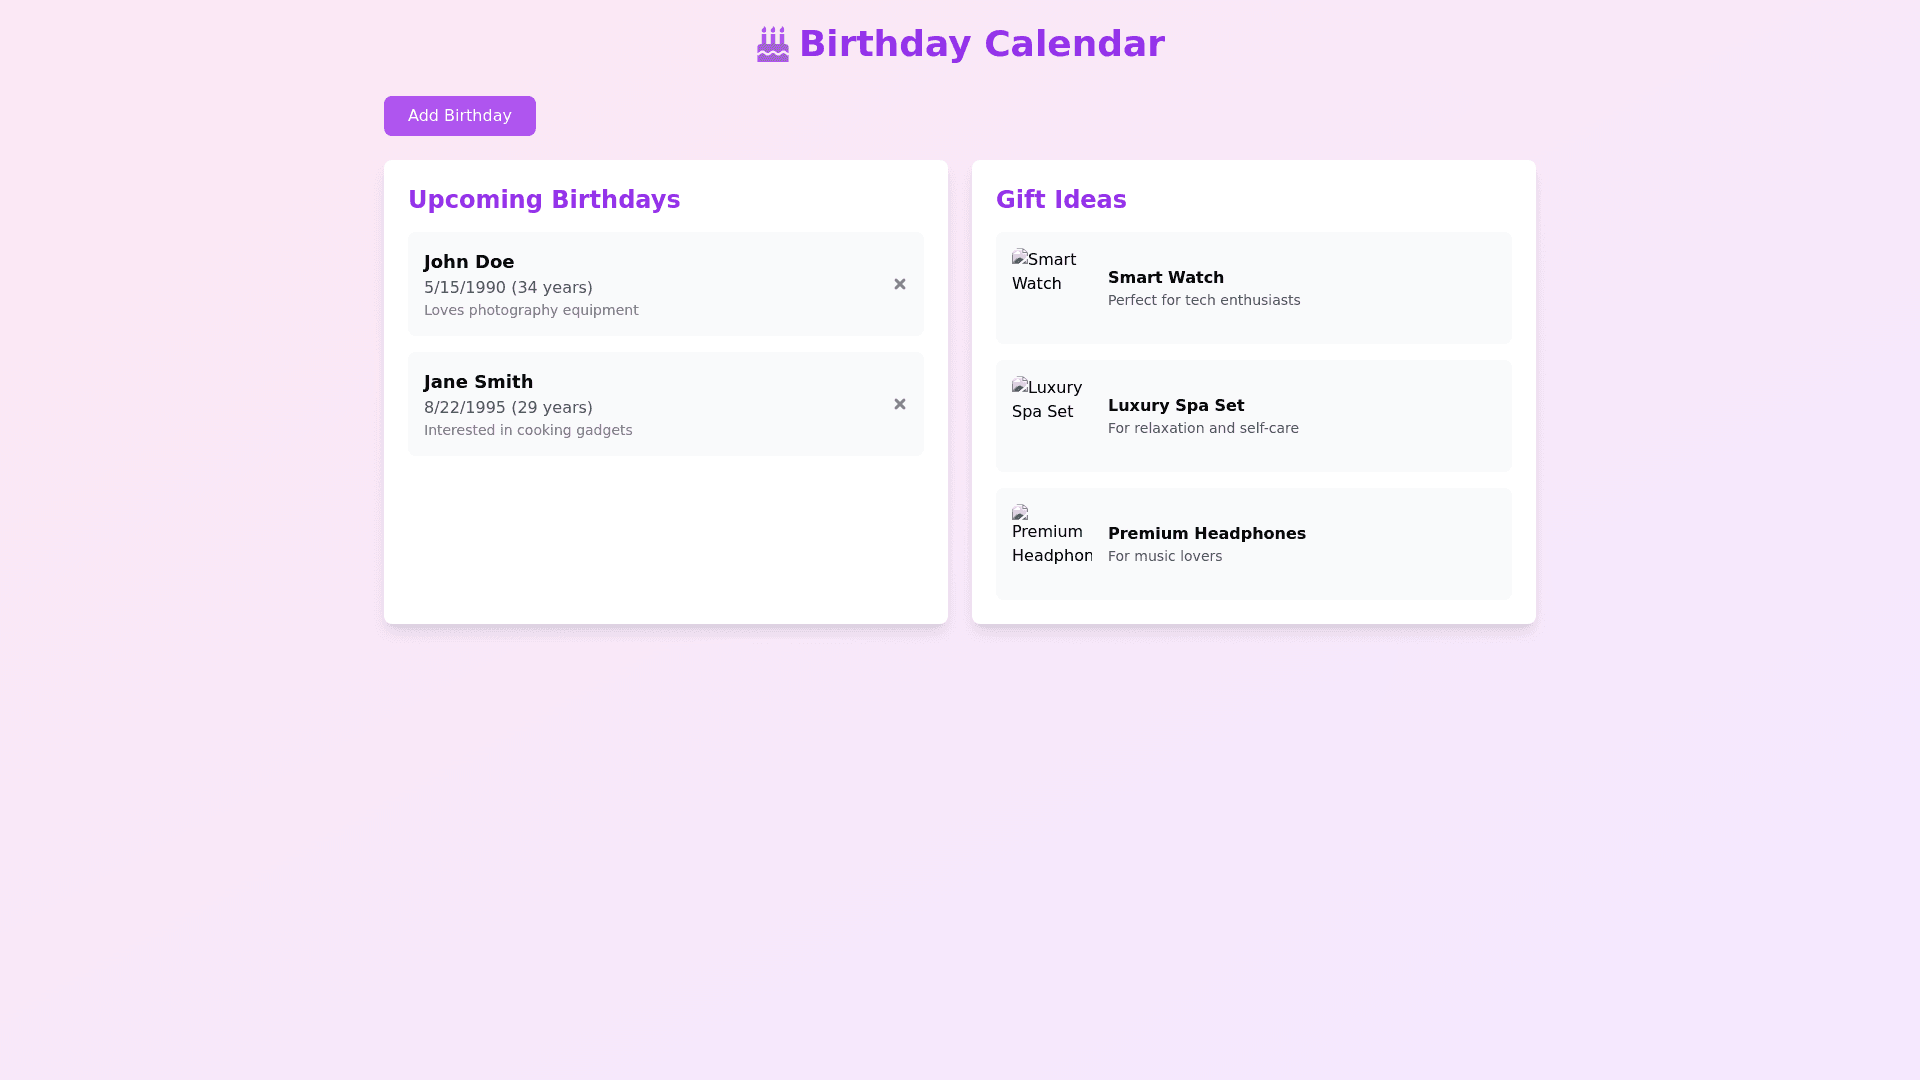Click the Smart Watch gift title
The width and height of the screenshot is (1920, 1080).
1165,277
